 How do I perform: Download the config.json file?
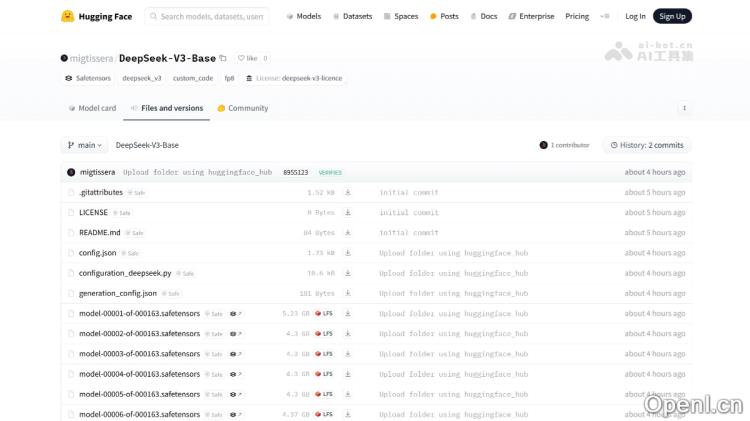[x=348, y=253]
